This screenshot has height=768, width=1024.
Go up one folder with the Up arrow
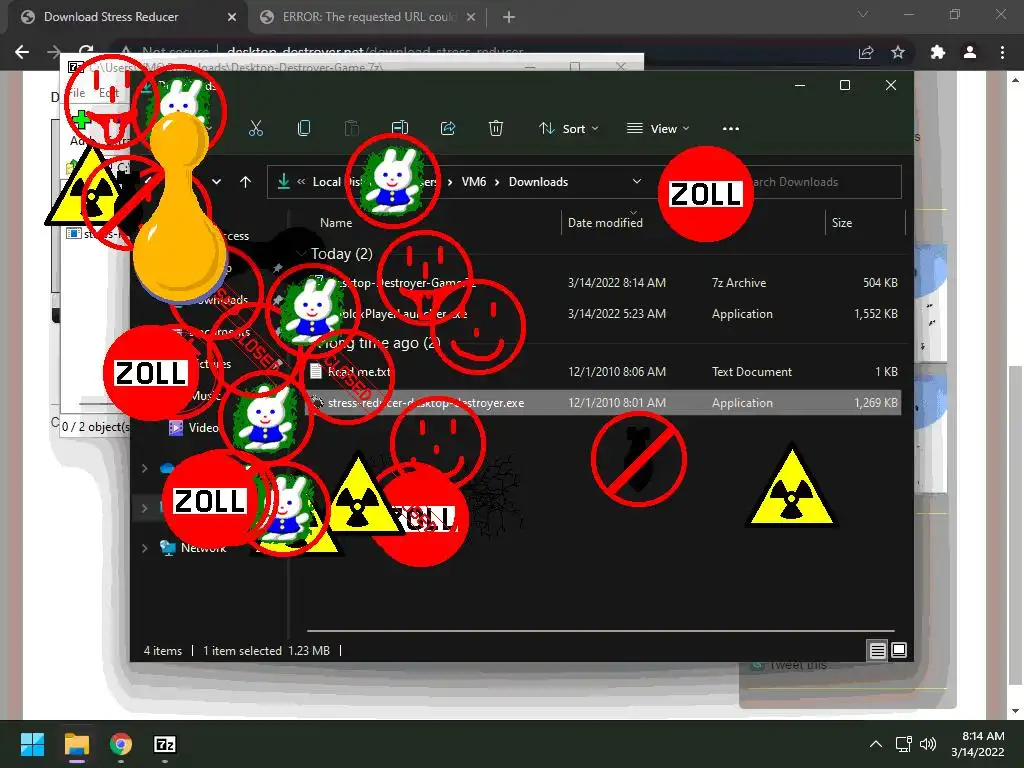[x=246, y=182]
